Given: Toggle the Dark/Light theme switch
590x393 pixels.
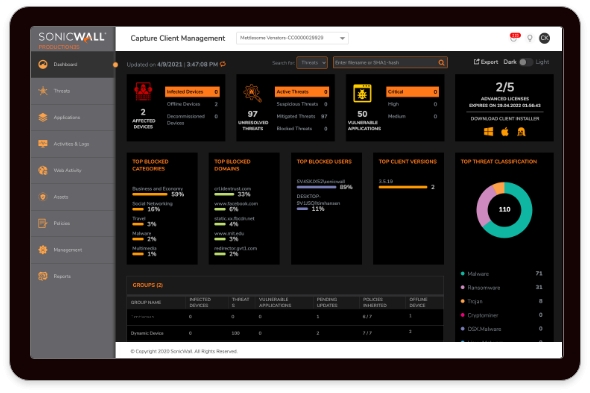Looking at the screenshot, I should 526,62.
